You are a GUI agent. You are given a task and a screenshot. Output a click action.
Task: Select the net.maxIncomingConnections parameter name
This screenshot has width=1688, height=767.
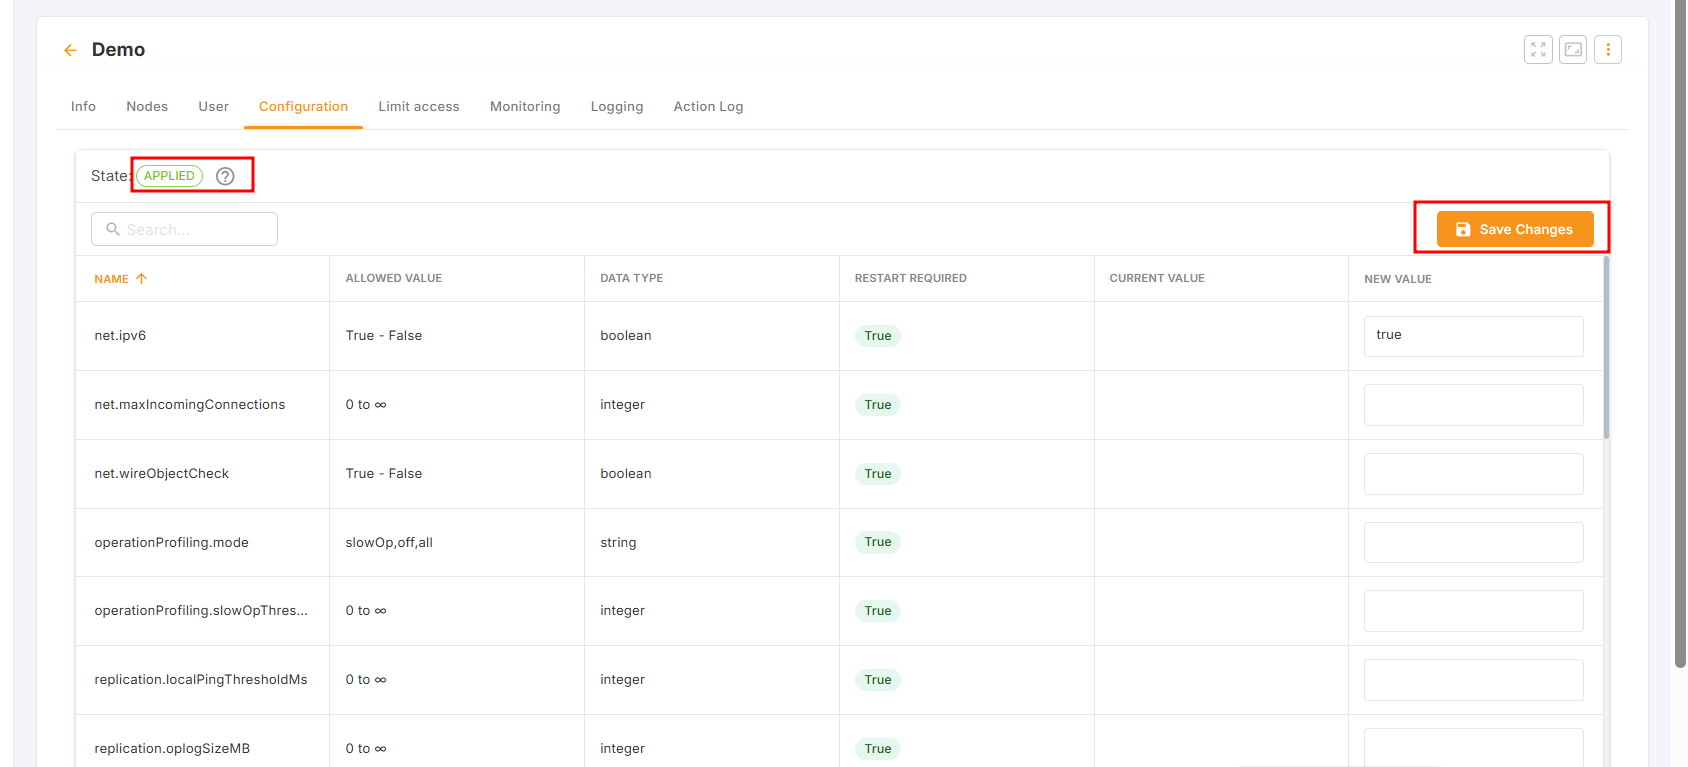189,405
